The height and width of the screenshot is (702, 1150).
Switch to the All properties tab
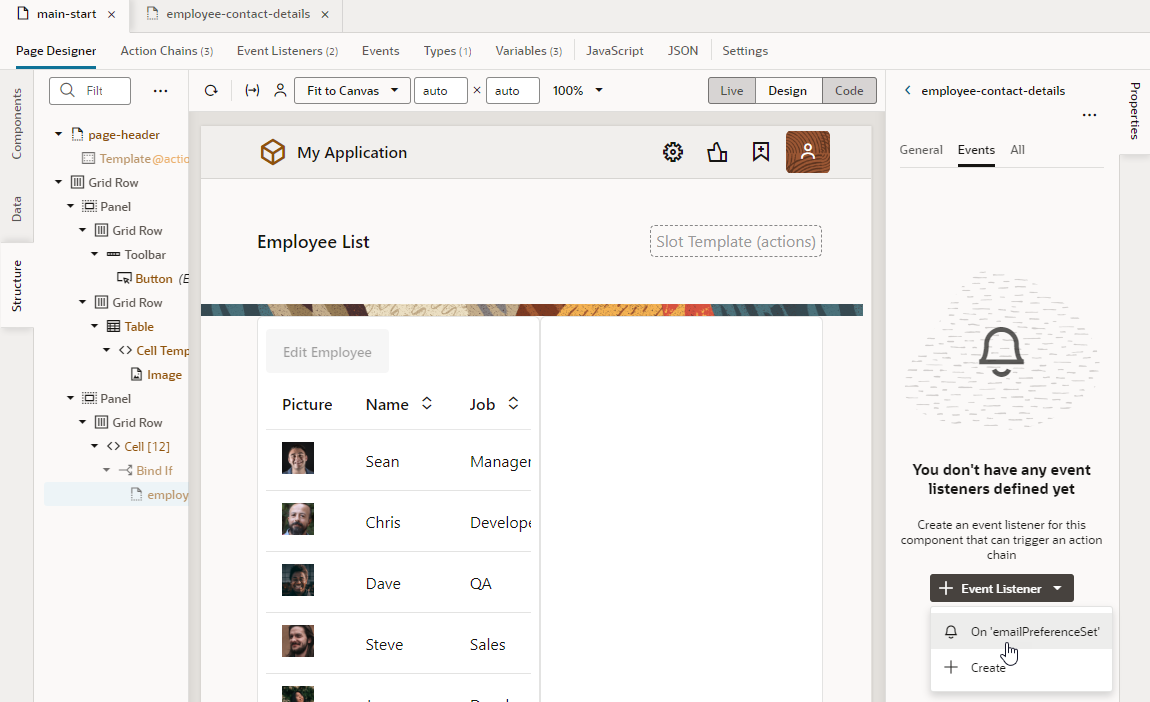point(1017,150)
